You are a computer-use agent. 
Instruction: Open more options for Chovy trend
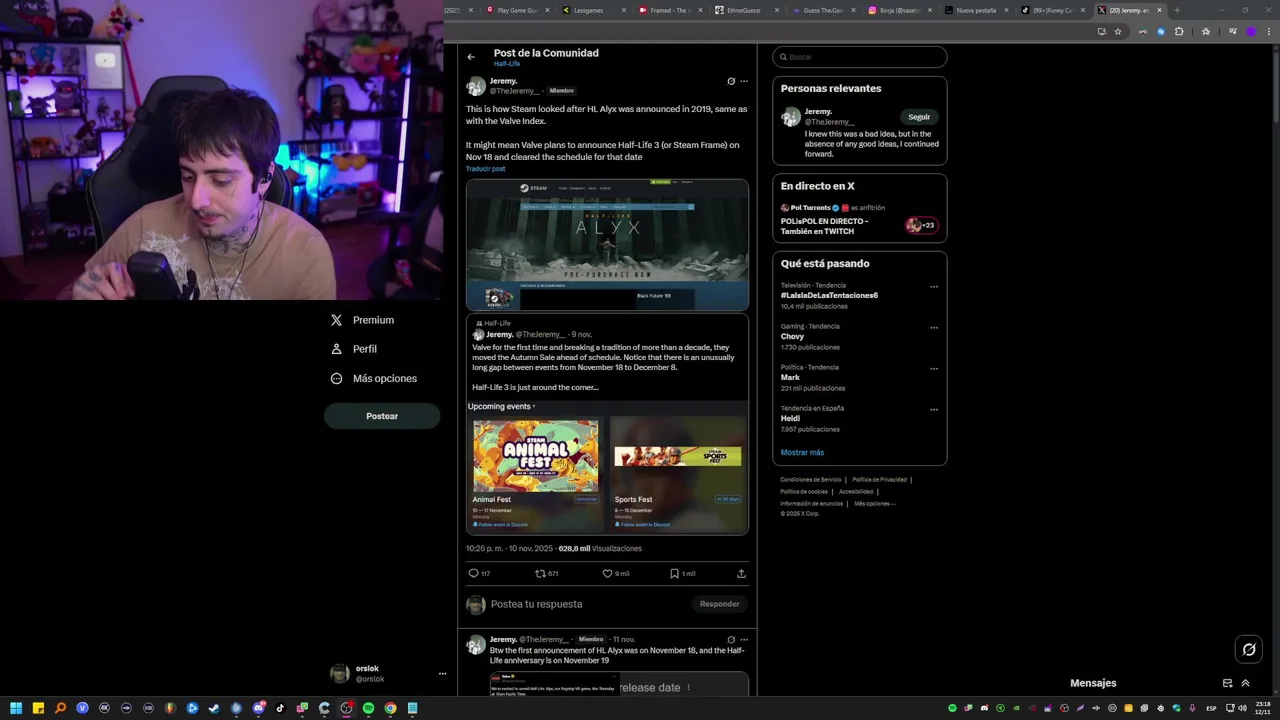click(x=934, y=328)
